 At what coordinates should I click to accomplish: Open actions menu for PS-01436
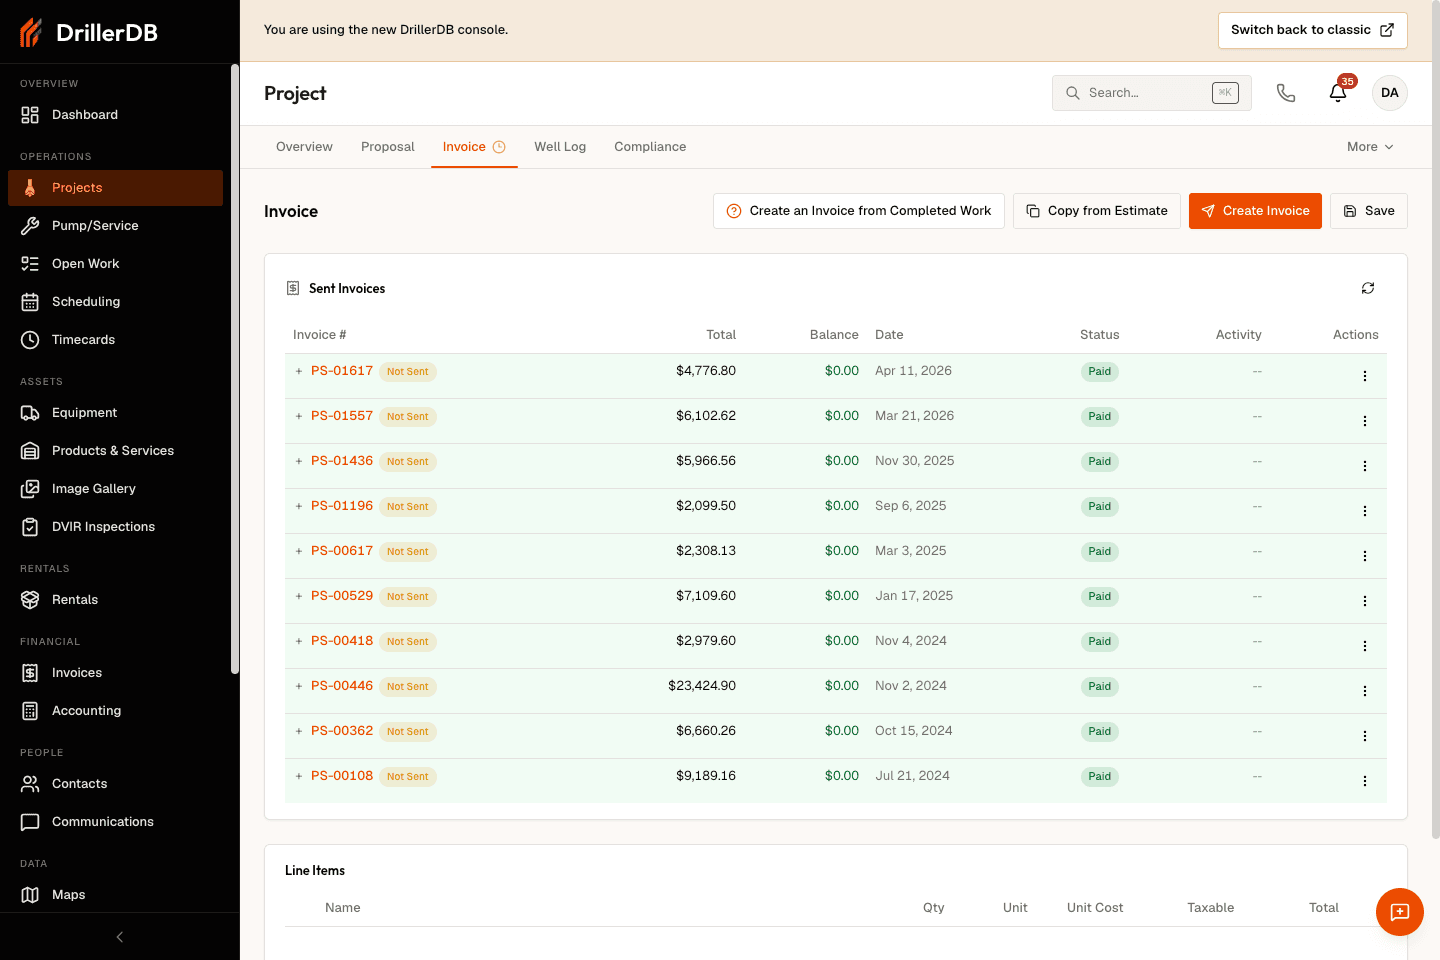pyautogui.click(x=1365, y=466)
